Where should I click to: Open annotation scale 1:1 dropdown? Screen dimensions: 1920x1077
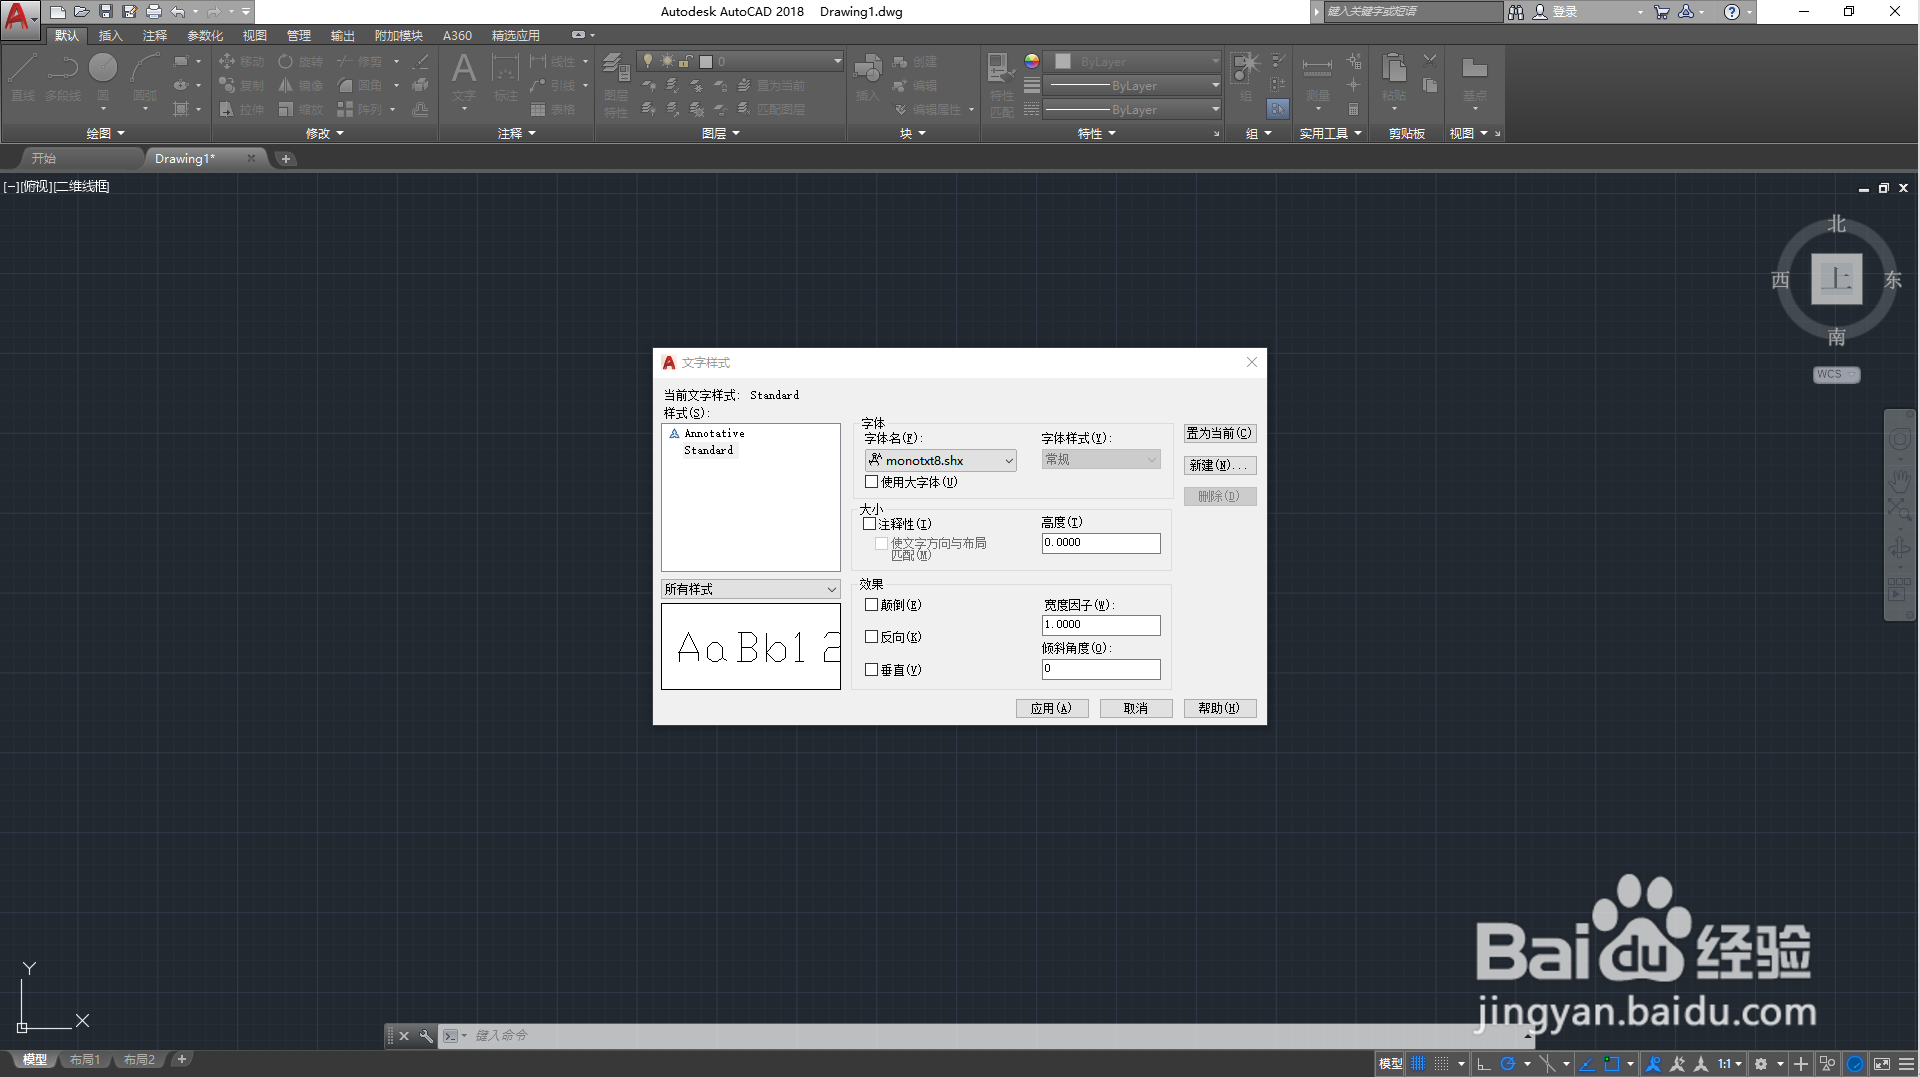pos(1729,1064)
